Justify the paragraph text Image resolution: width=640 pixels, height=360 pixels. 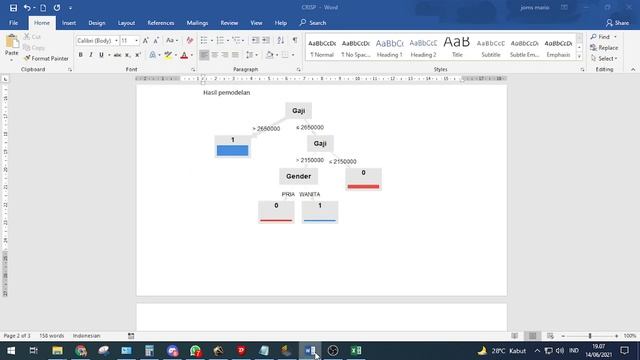click(235, 55)
